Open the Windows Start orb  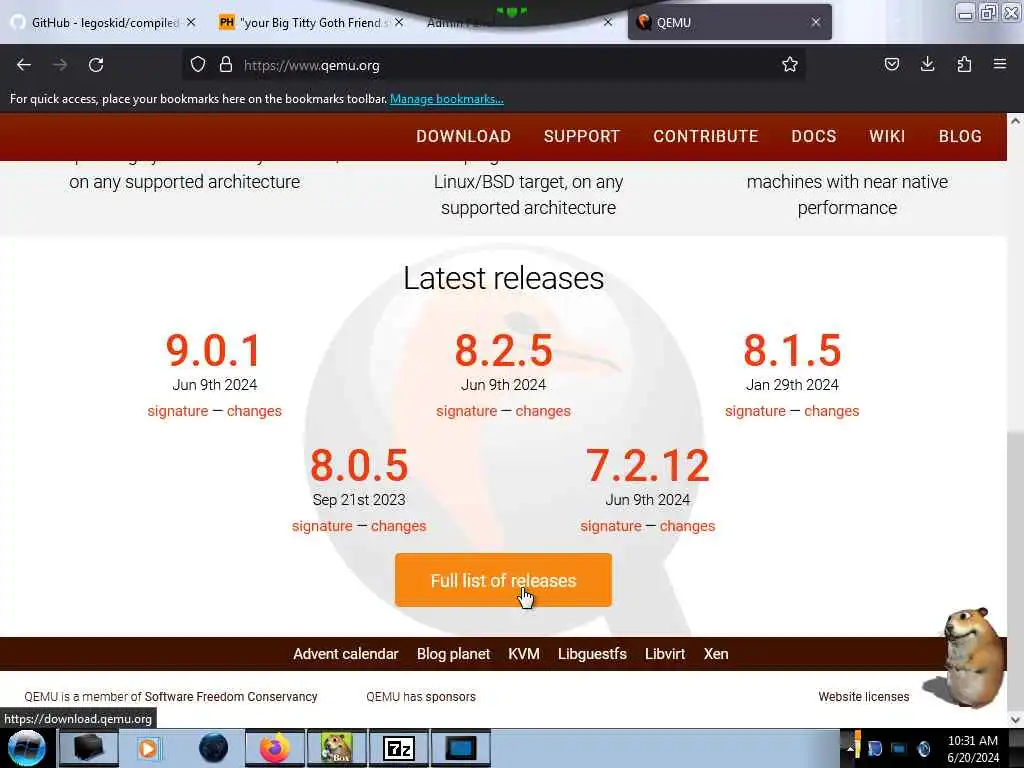pyautogui.click(x=27, y=748)
